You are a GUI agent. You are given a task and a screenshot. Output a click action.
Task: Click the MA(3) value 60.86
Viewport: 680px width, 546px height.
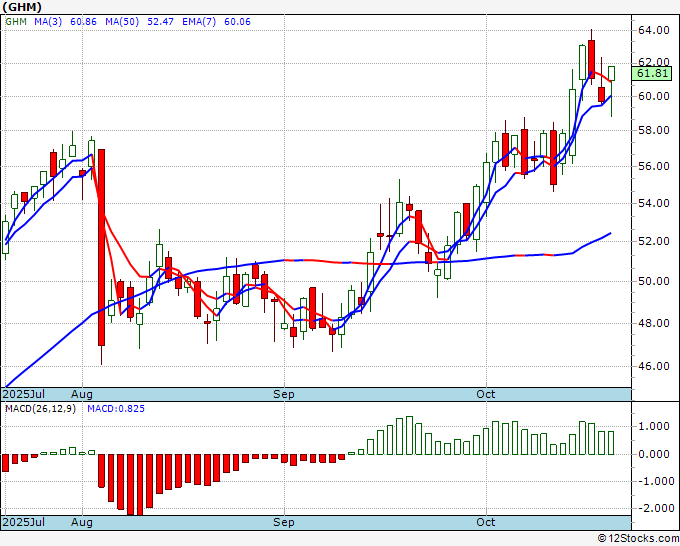(x=83, y=22)
